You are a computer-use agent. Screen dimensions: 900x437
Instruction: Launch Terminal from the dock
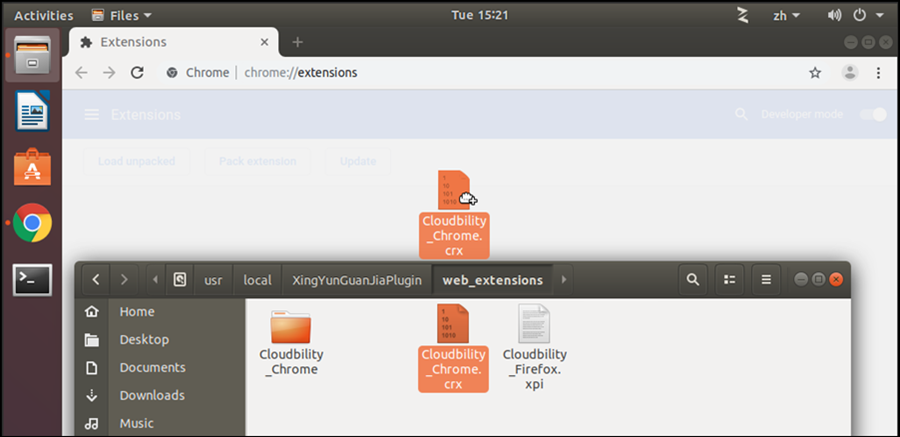(x=32, y=280)
